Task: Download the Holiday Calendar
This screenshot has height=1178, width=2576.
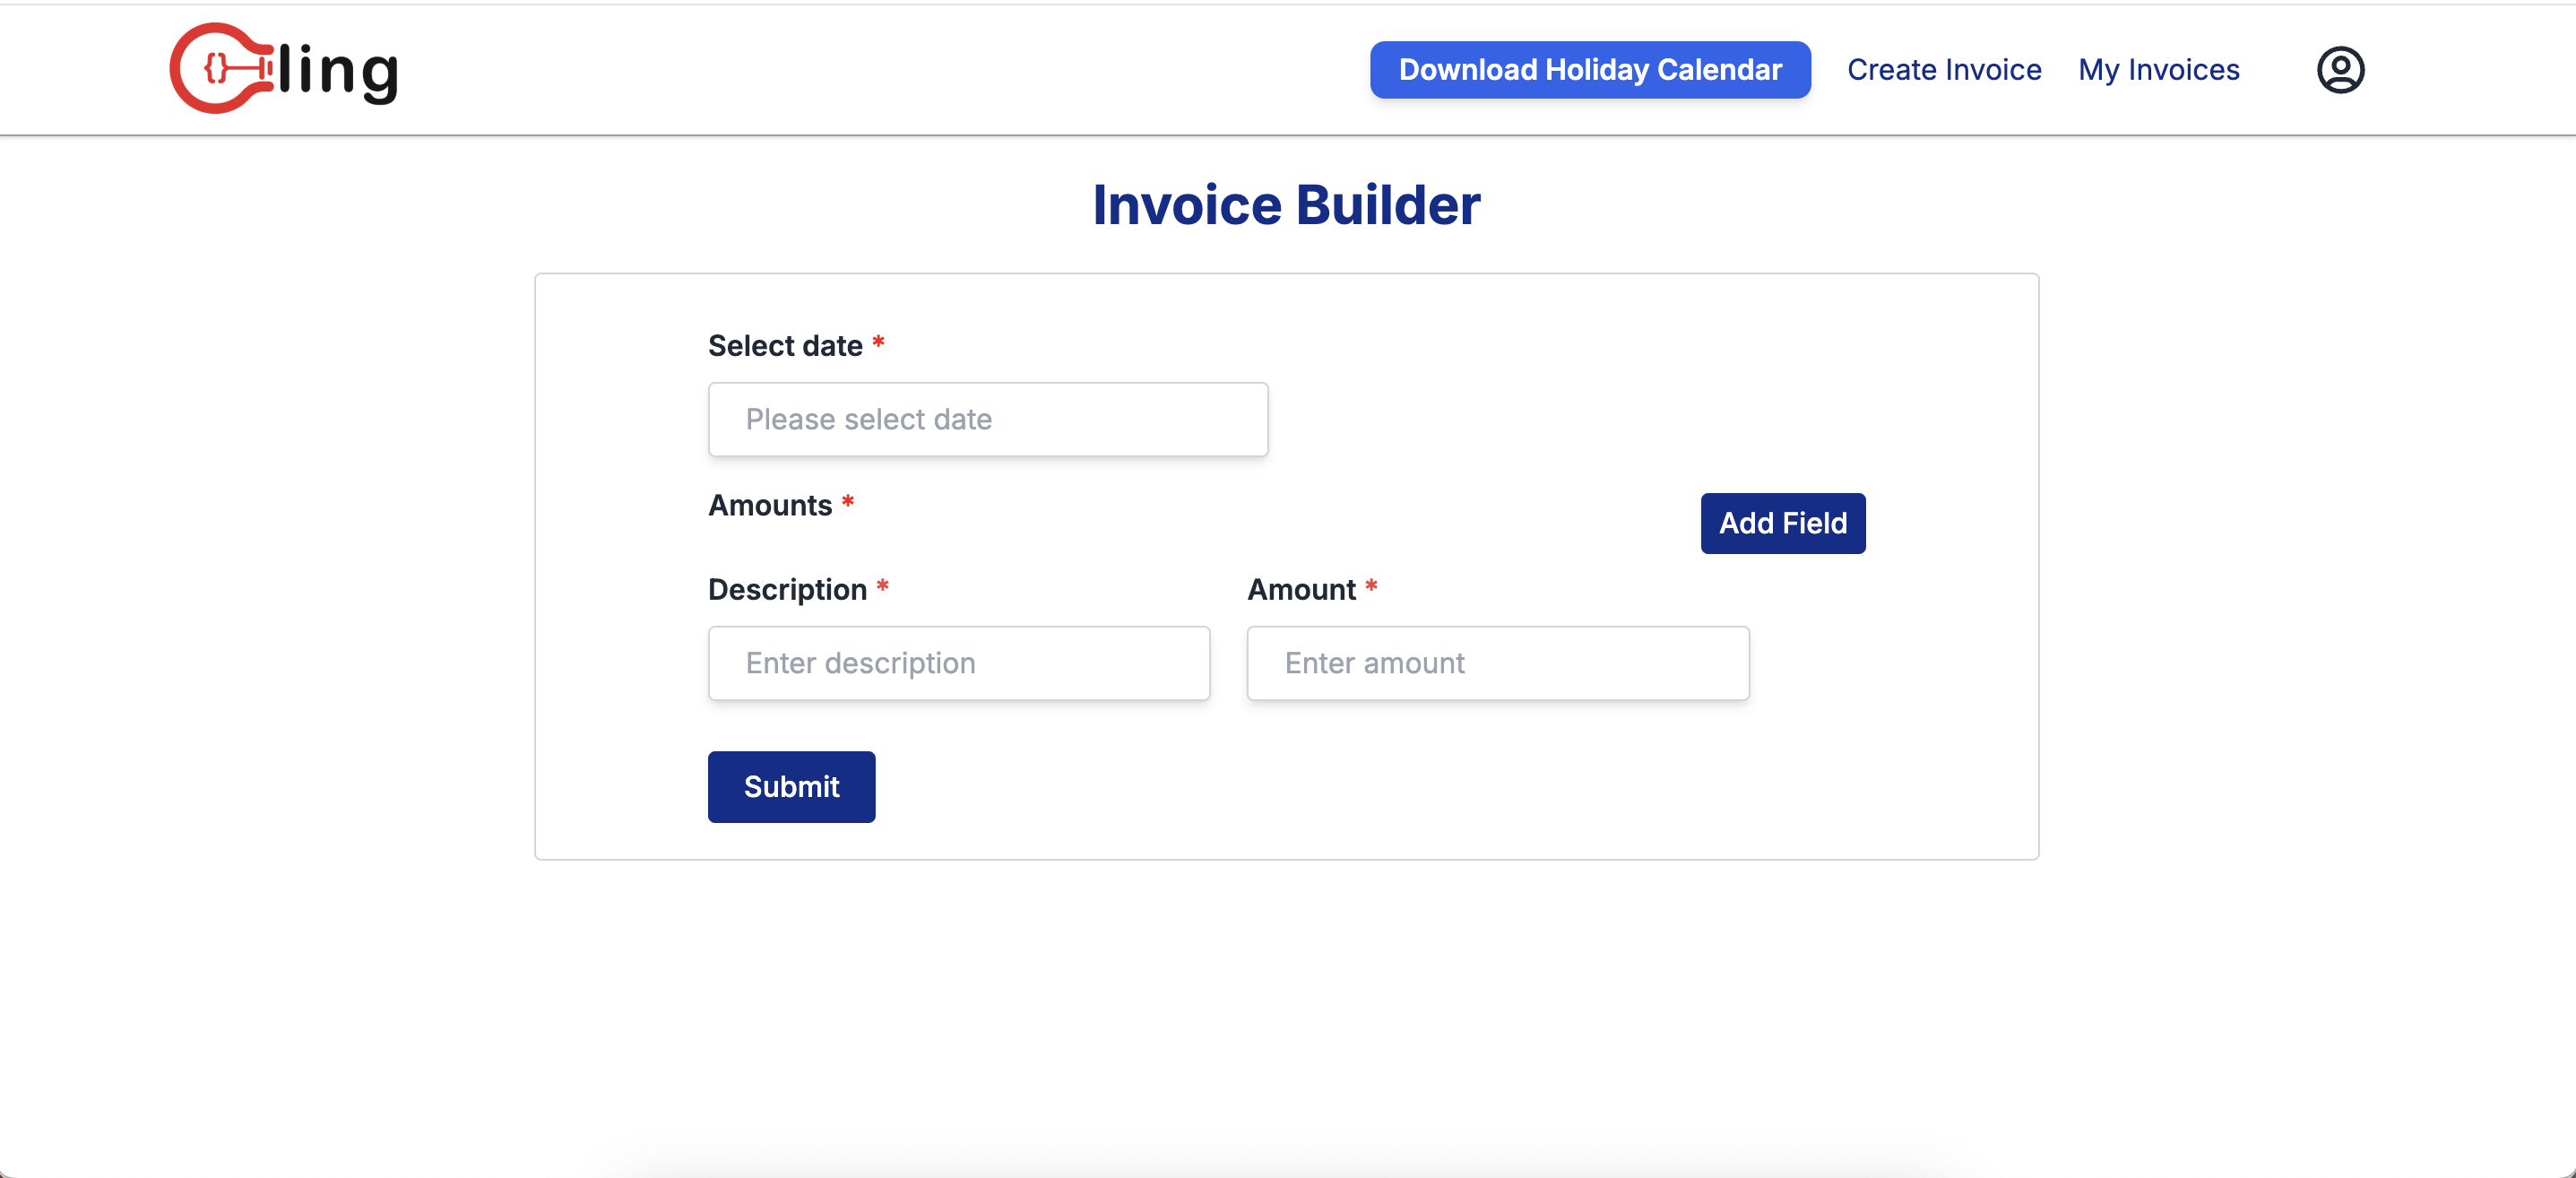Action: (1590, 70)
